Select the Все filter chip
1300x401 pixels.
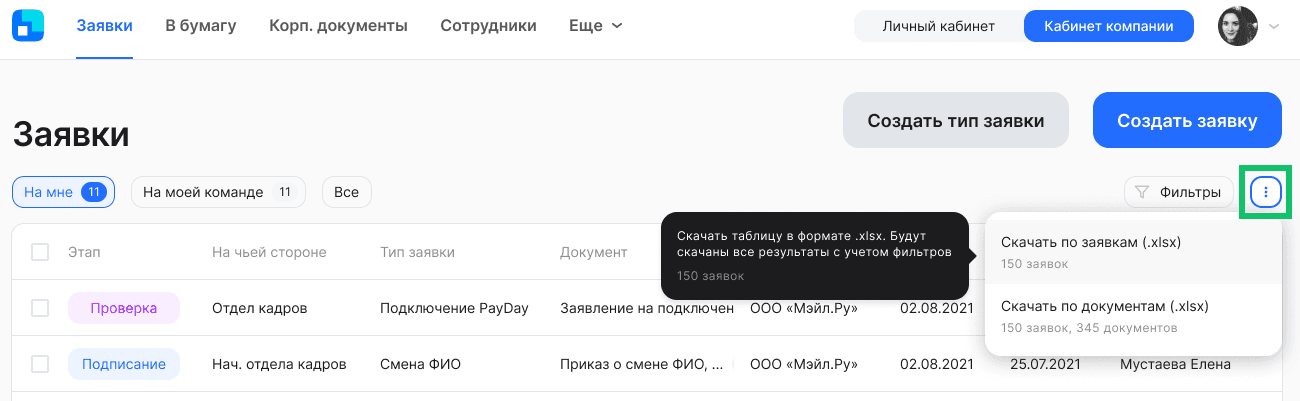point(347,192)
